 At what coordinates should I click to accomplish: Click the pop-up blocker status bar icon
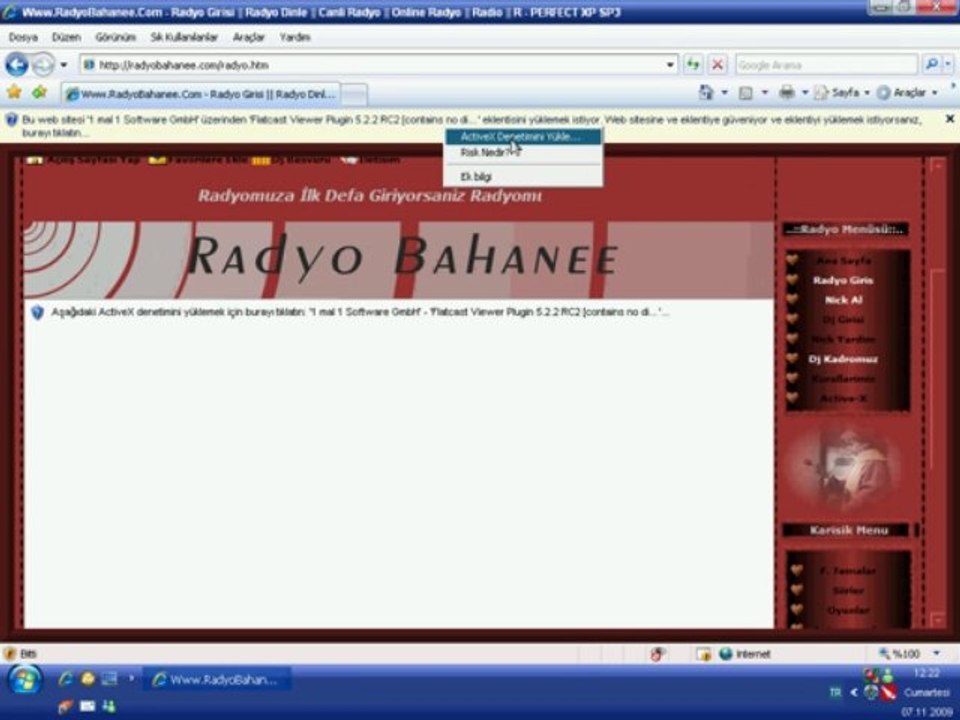[658, 654]
